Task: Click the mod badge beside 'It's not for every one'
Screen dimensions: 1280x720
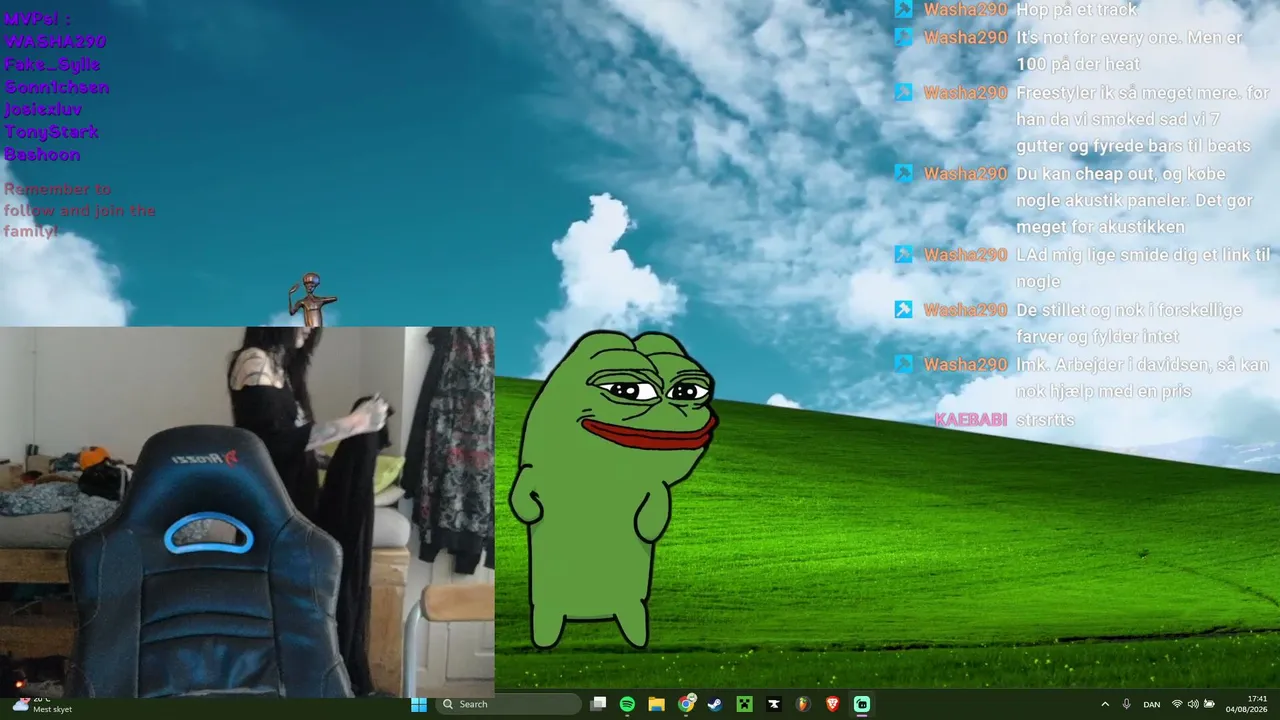Action: click(903, 37)
